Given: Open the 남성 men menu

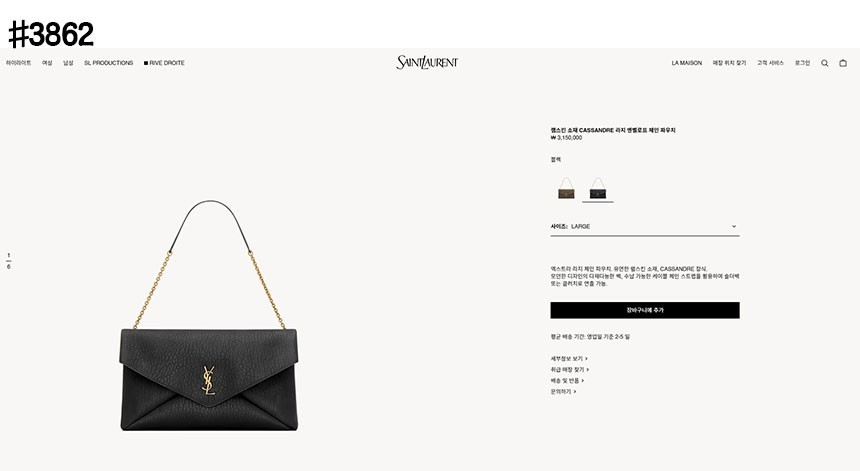Looking at the screenshot, I should [x=68, y=63].
